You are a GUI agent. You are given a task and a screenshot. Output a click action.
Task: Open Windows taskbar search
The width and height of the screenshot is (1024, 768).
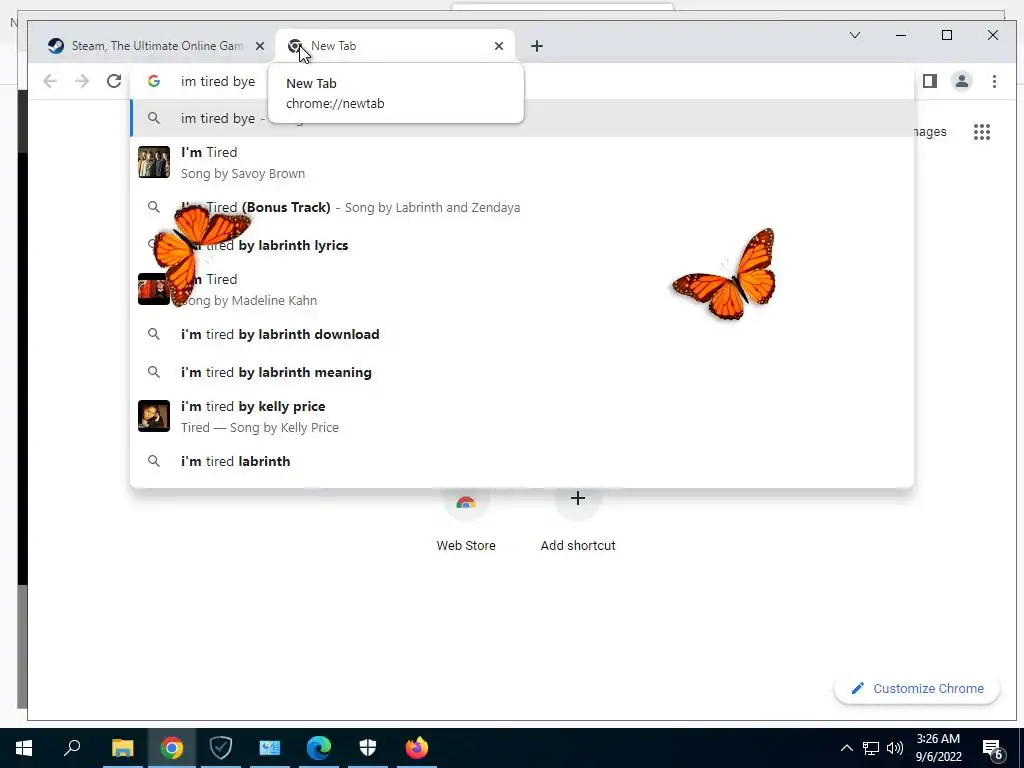coord(72,748)
